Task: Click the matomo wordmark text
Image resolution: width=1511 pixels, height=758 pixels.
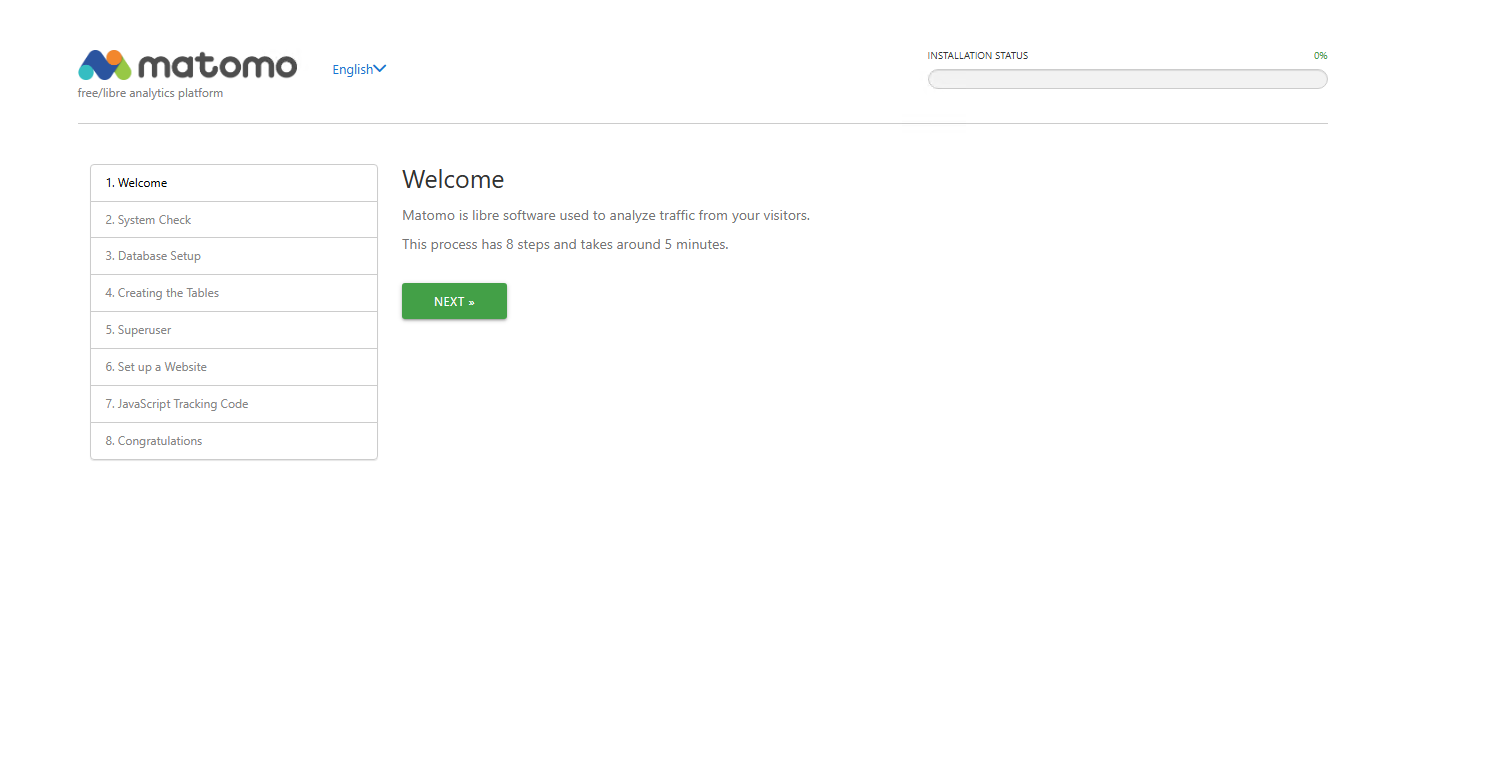Action: [x=217, y=65]
